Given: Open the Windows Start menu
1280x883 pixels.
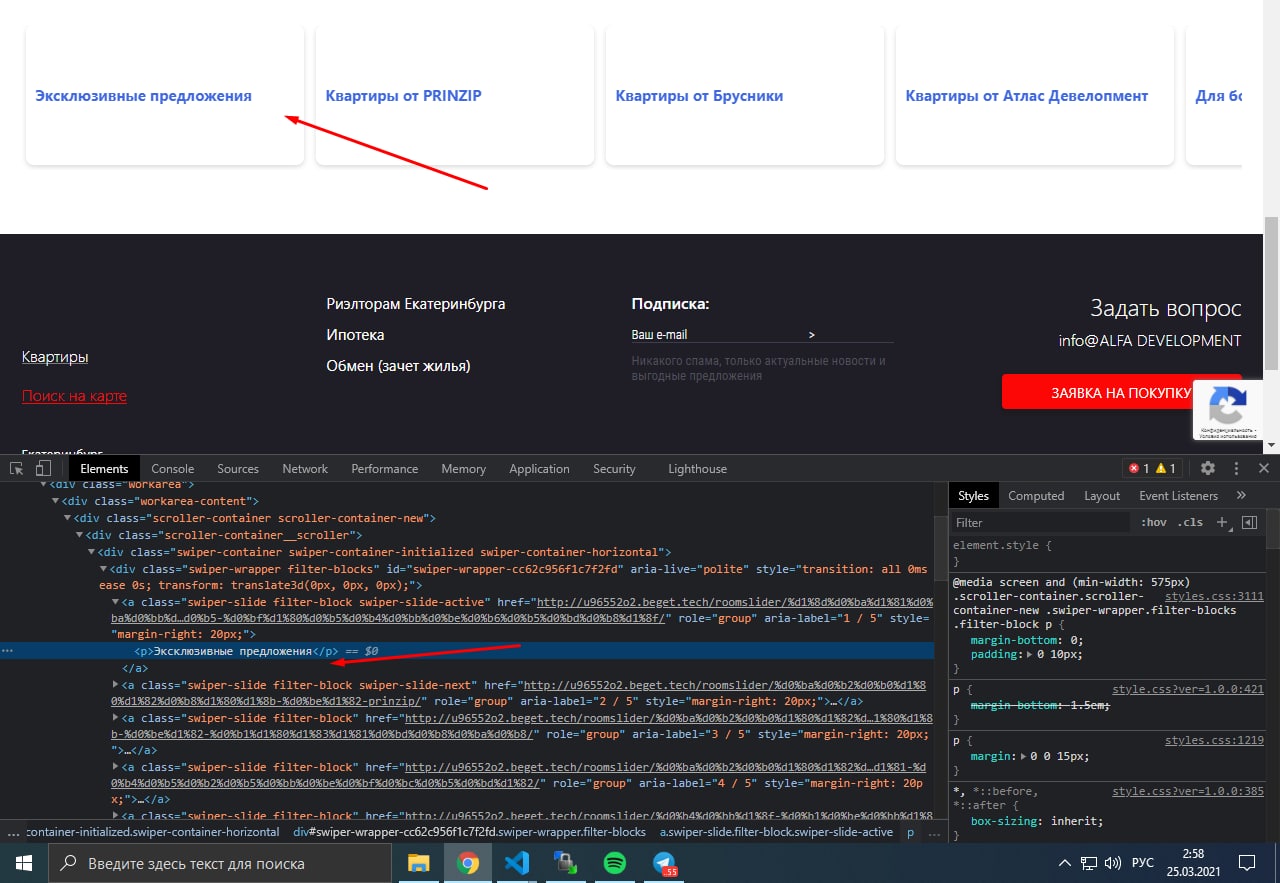Looking at the screenshot, I should 23,862.
